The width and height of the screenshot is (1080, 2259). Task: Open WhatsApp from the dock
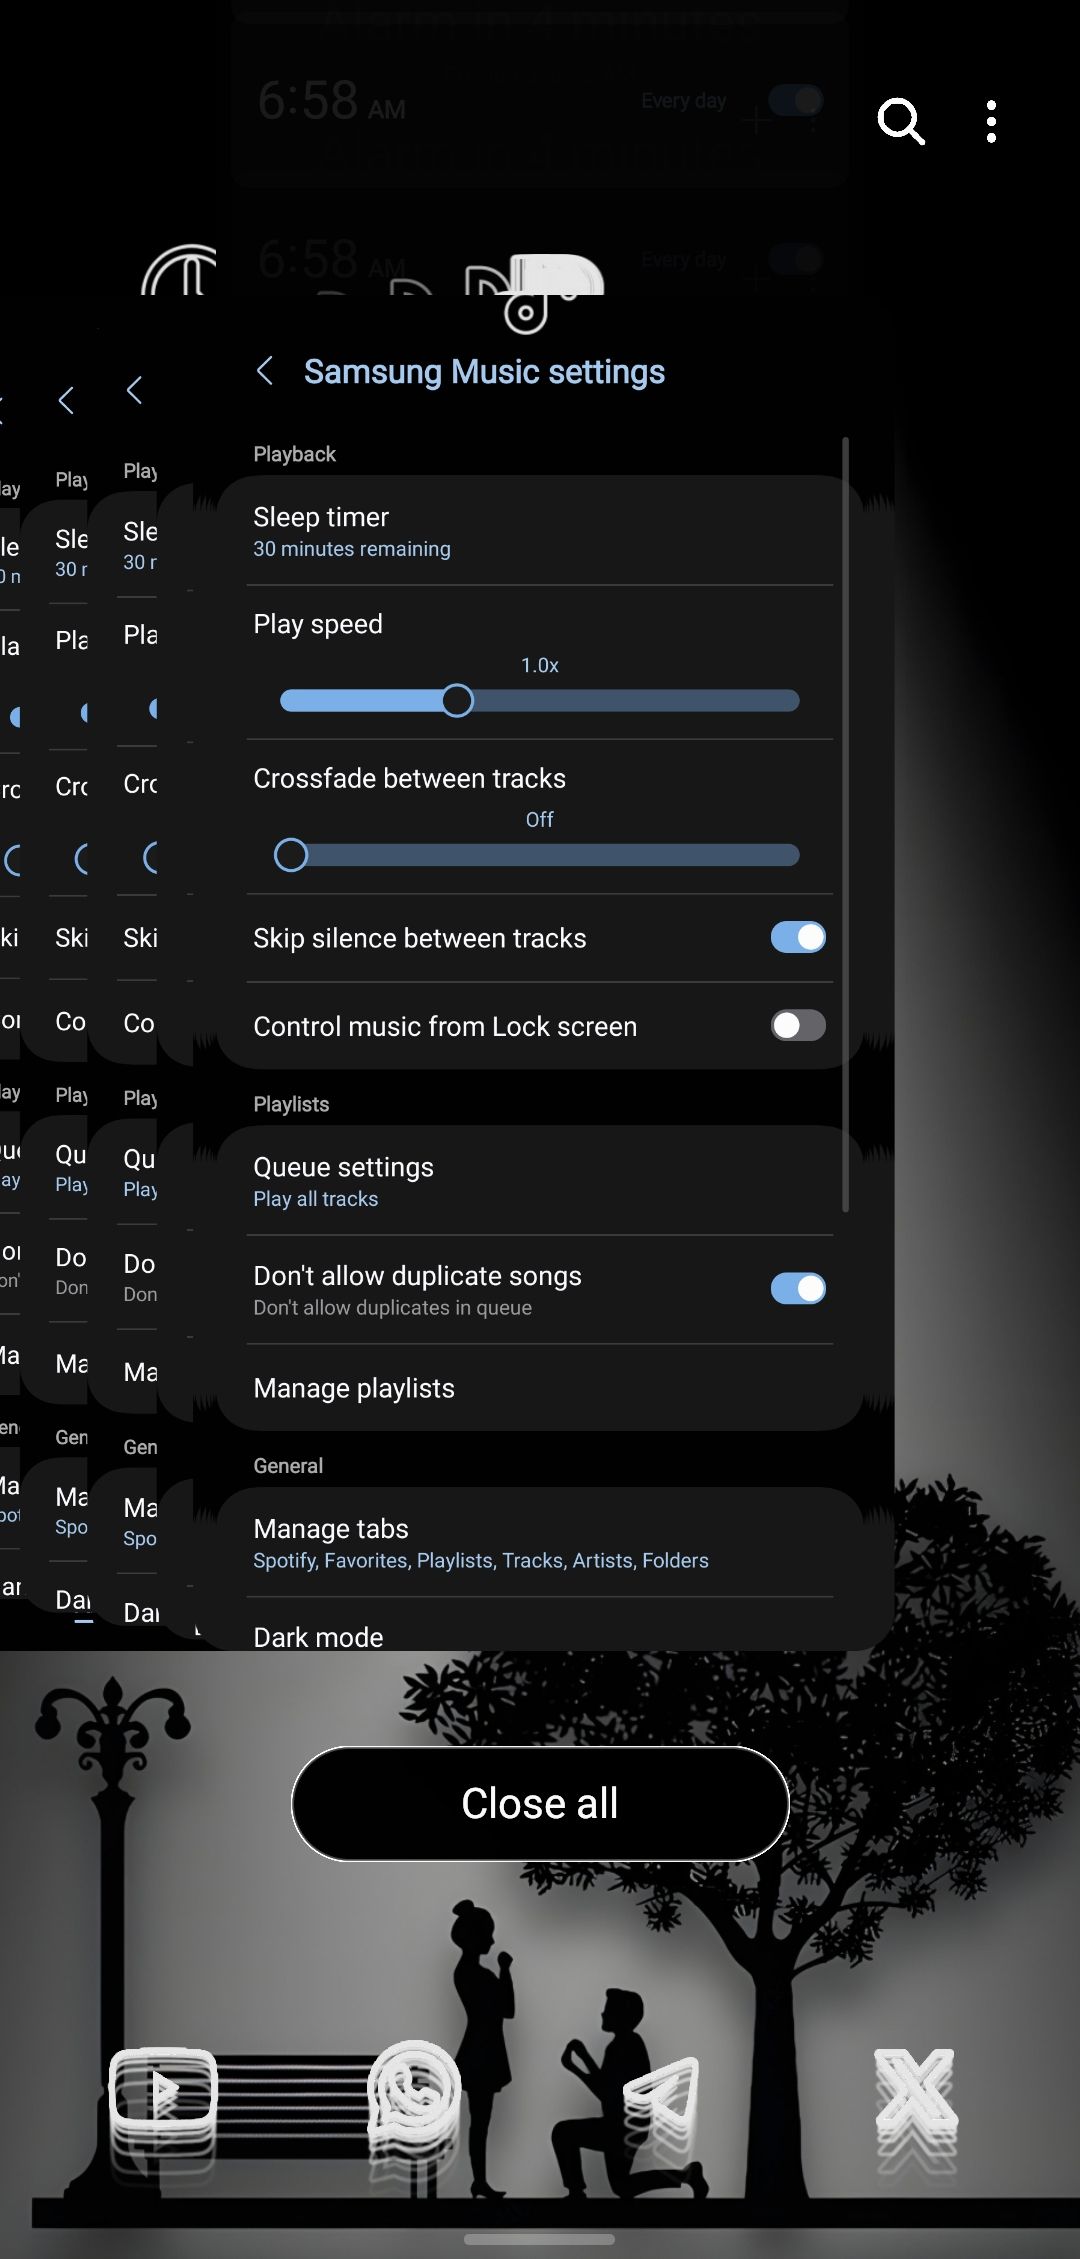tap(413, 2093)
